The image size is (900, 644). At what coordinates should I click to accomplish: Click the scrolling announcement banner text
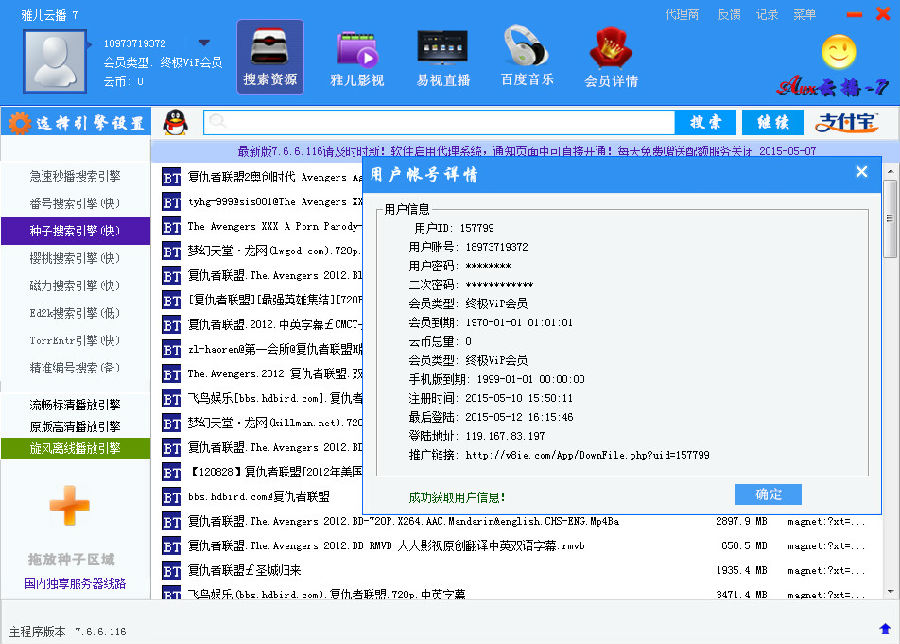coord(526,151)
